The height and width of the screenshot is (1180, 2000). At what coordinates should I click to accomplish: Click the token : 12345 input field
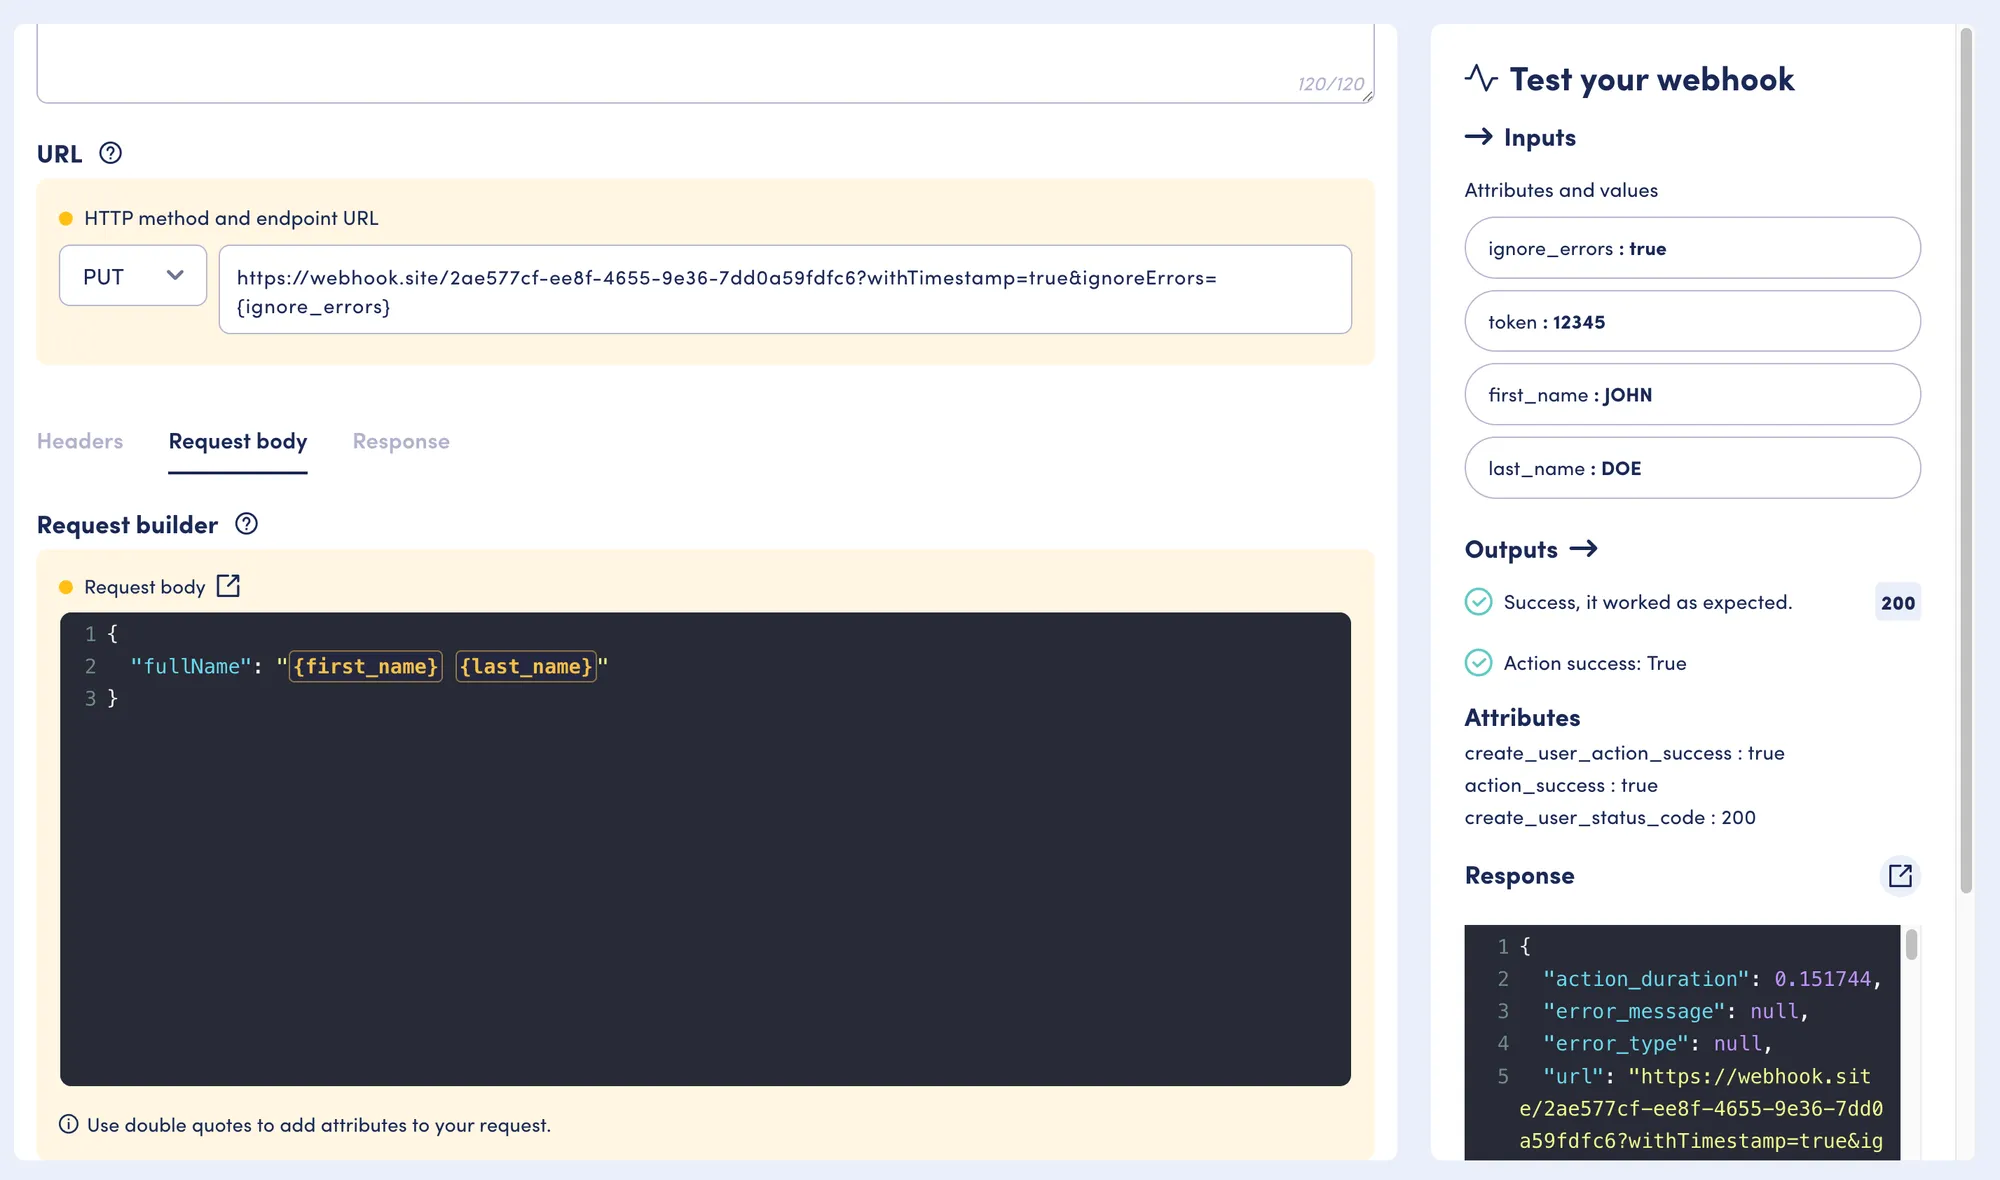click(1692, 321)
